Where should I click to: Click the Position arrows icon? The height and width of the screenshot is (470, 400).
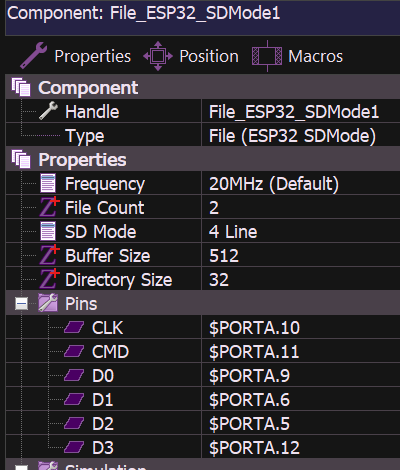[158, 56]
